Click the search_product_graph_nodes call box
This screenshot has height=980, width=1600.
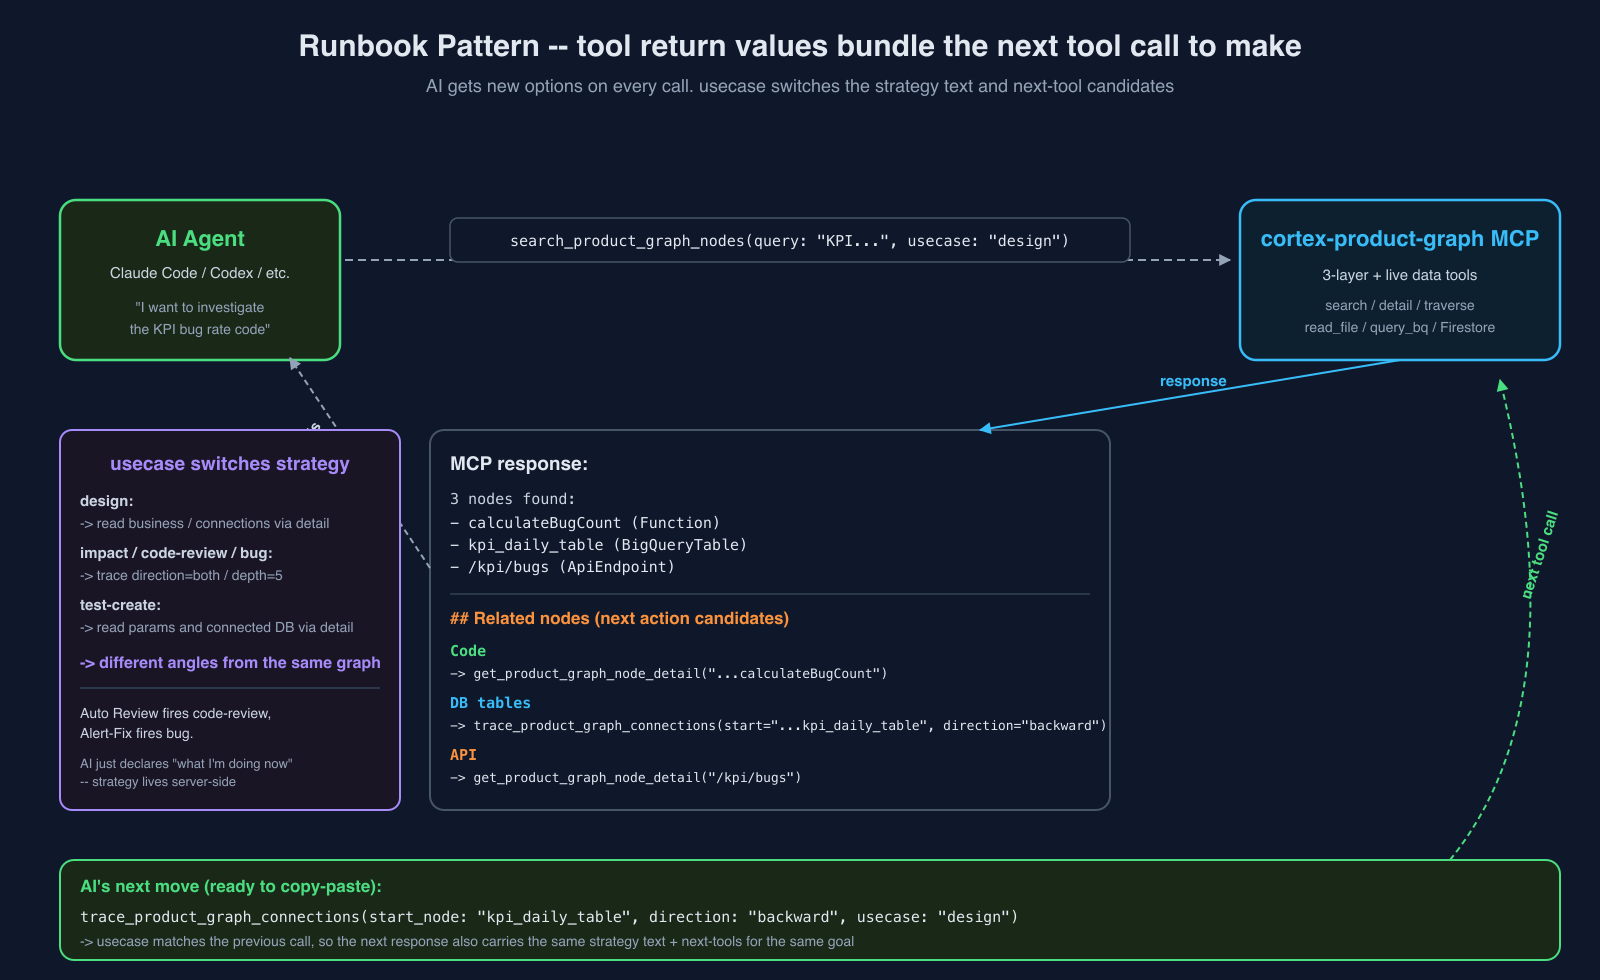coord(790,240)
